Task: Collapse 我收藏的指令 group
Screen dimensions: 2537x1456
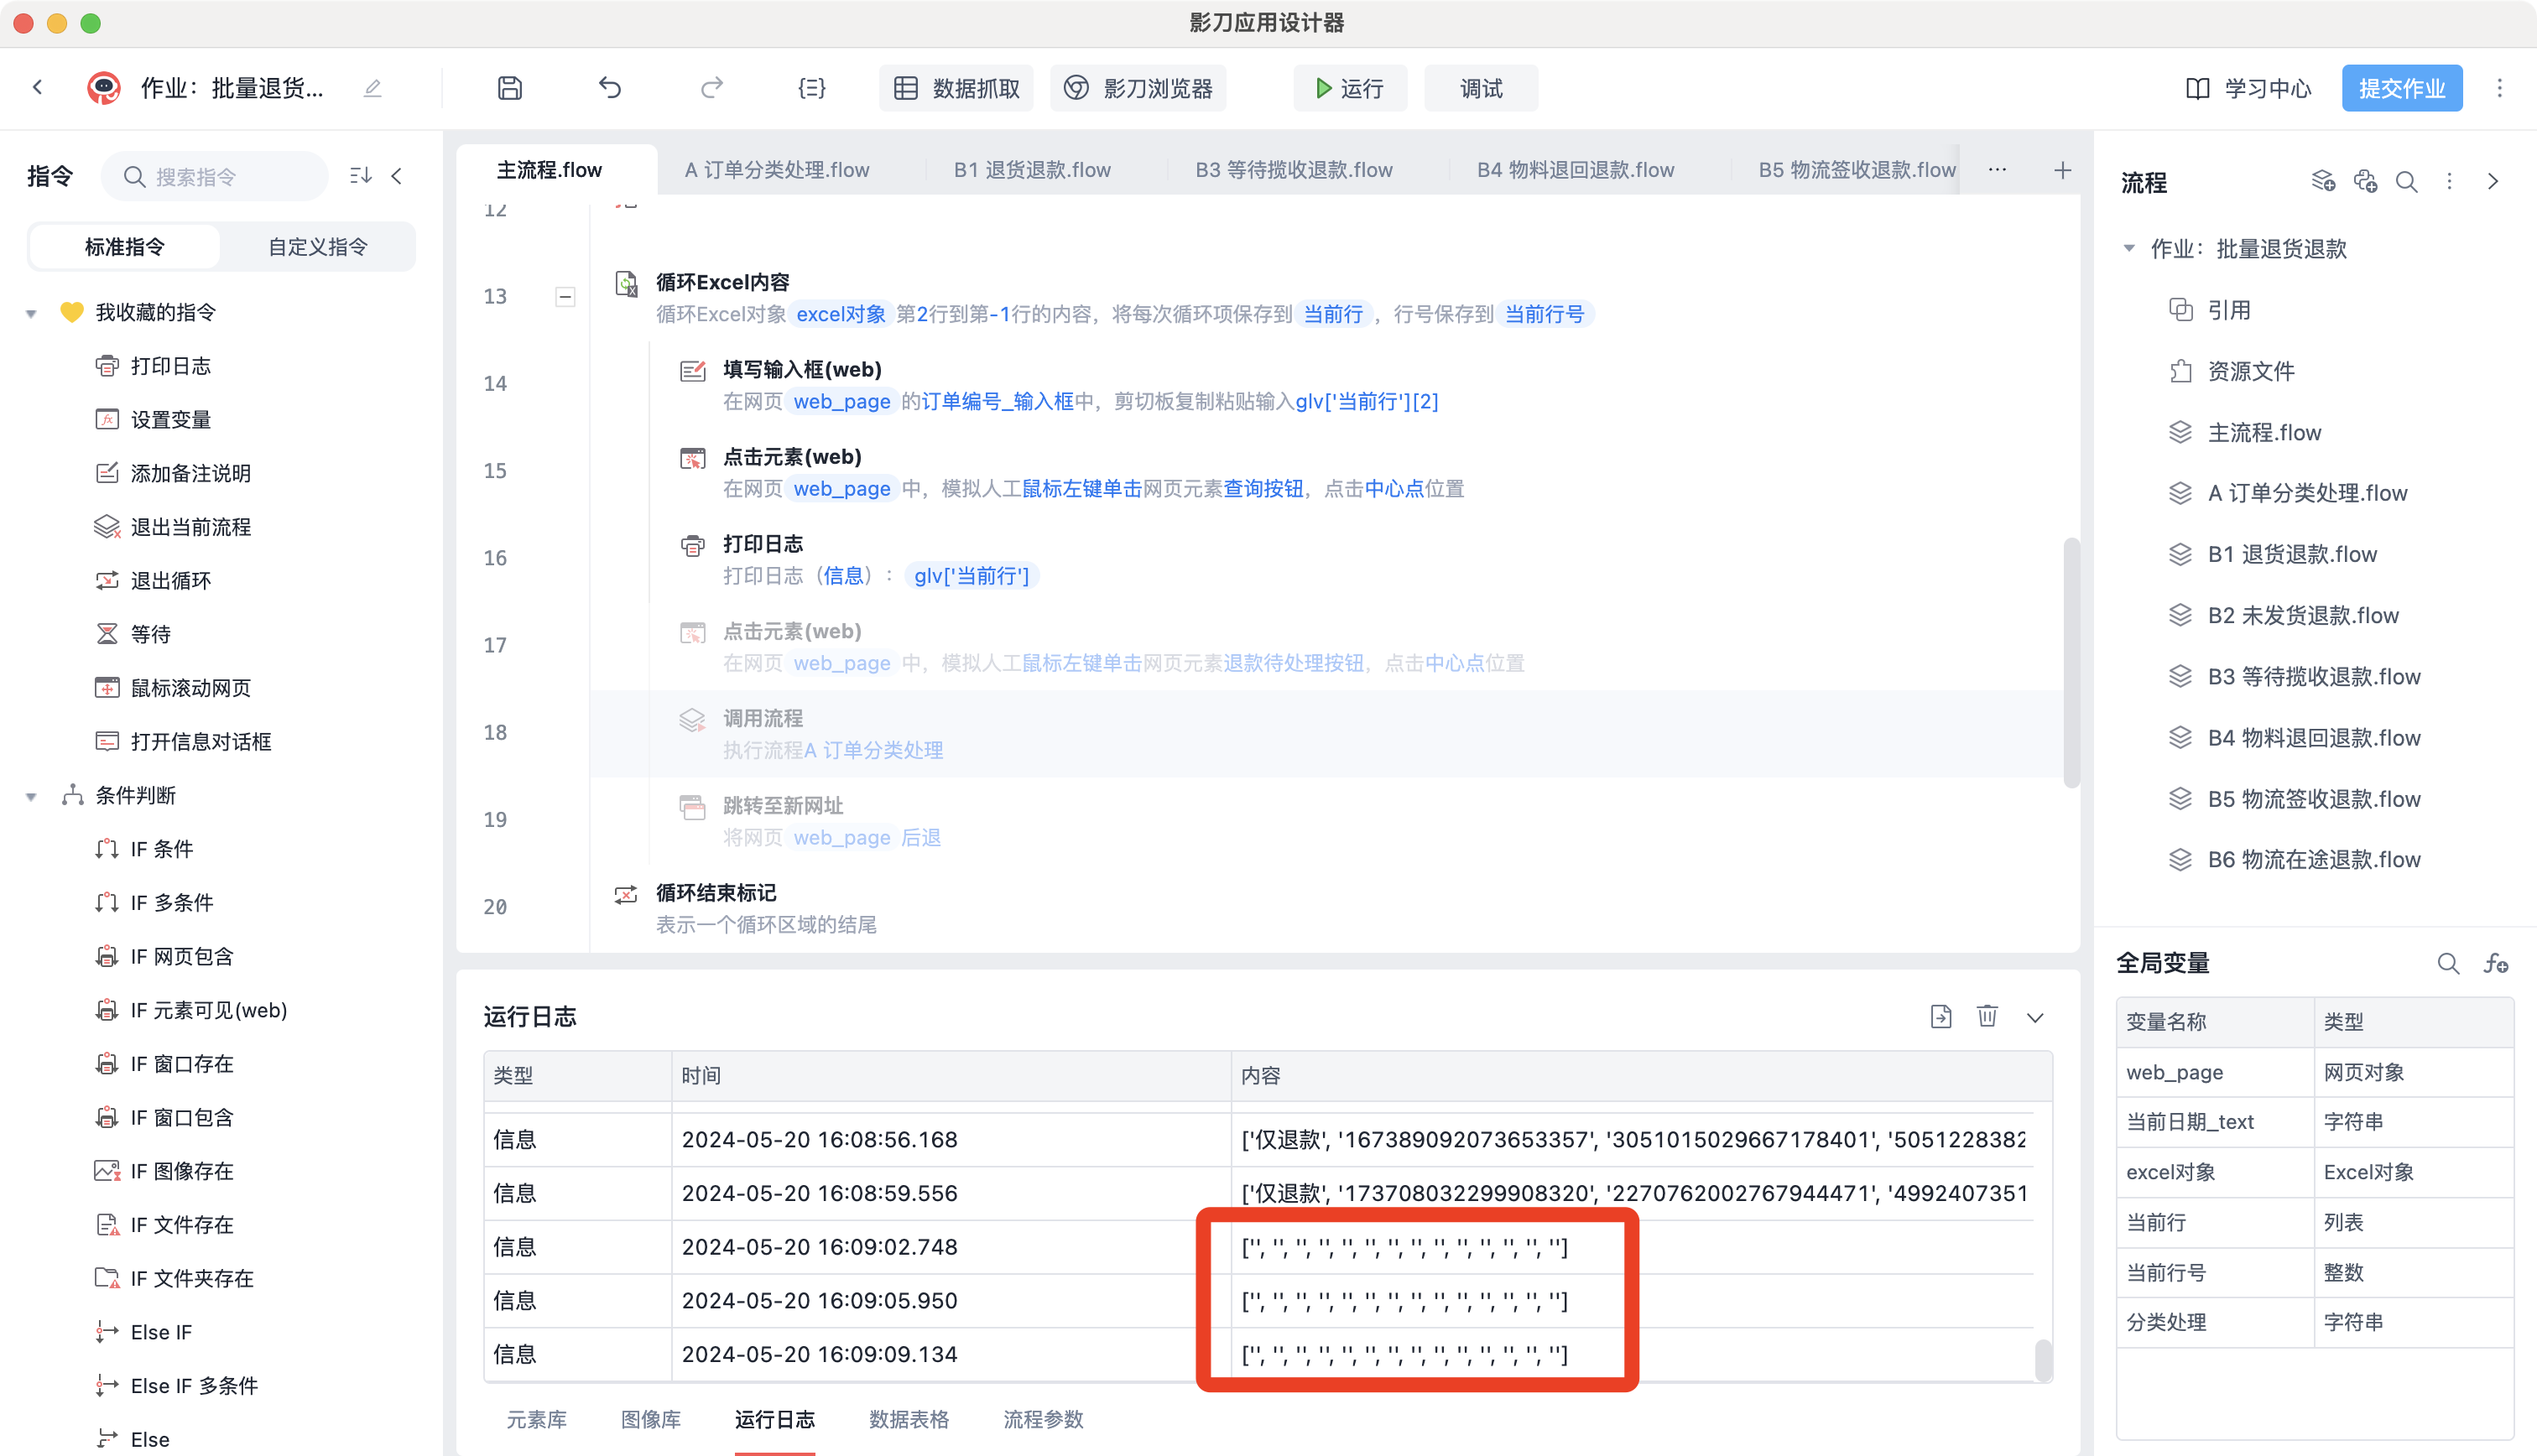Action: pos(31,313)
